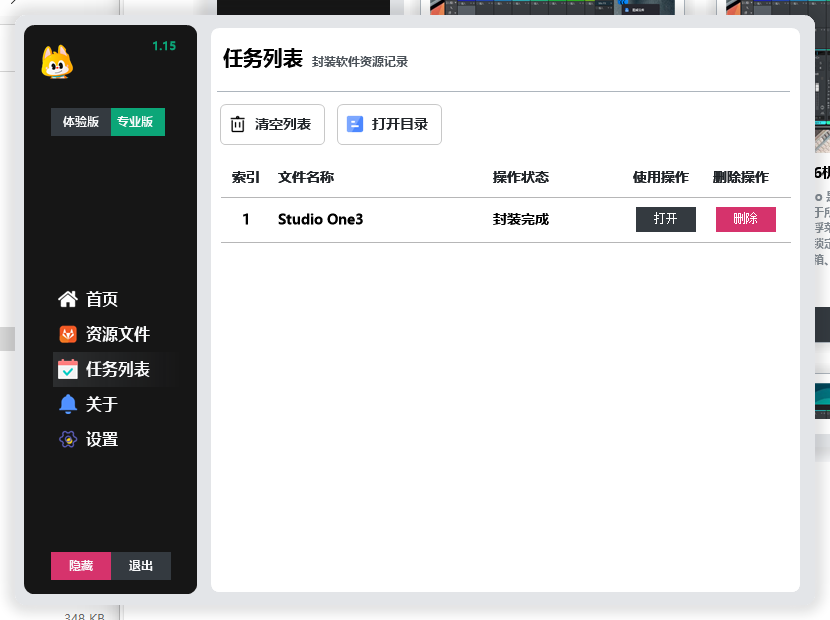The image size is (830, 620).
Task: Select the home icon beside 首页
Action: [66, 298]
